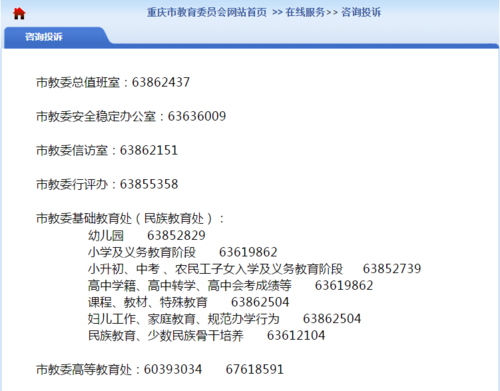Click 市教委安全稳定办公室 number 63636009
This screenshot has width=500, height=391.
(x=197, y=116)
